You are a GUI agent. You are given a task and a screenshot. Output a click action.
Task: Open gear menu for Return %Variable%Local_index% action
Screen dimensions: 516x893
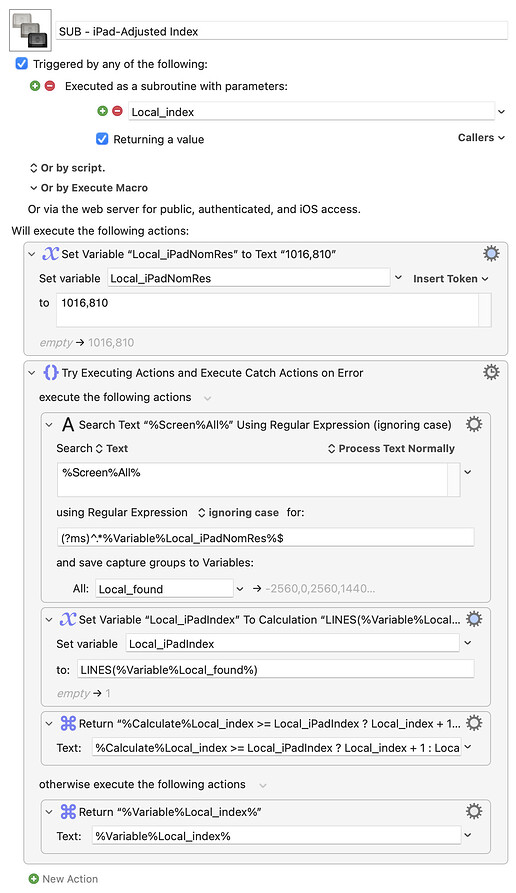(x=474, y=812)
